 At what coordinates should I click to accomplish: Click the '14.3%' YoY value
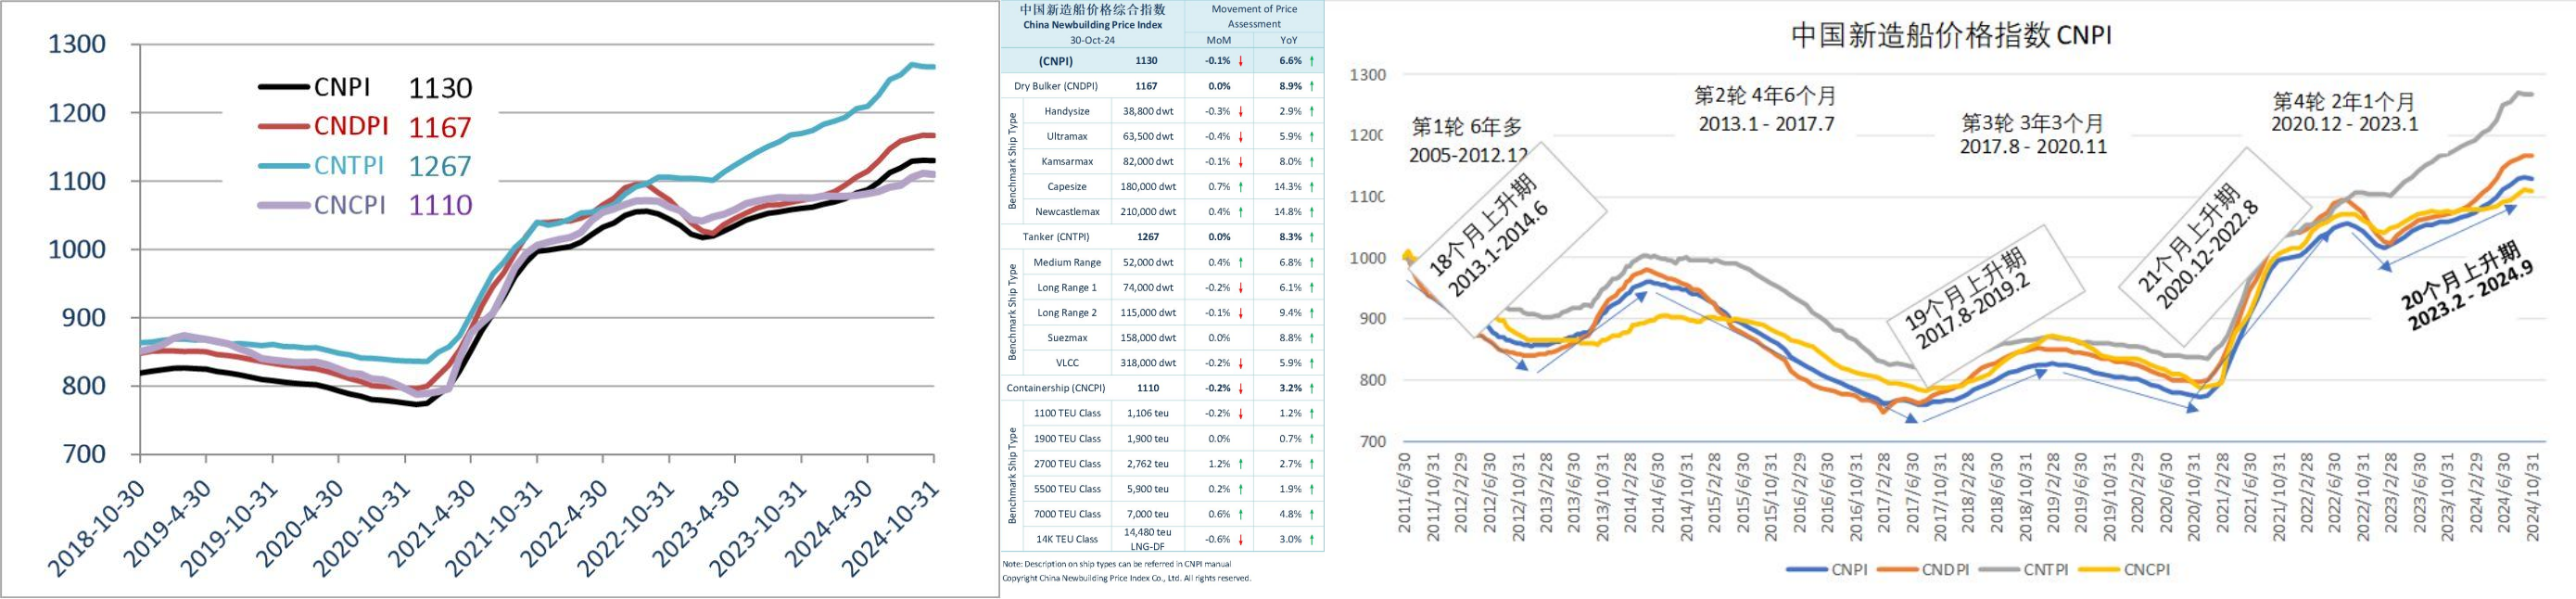coord(1288,187)
